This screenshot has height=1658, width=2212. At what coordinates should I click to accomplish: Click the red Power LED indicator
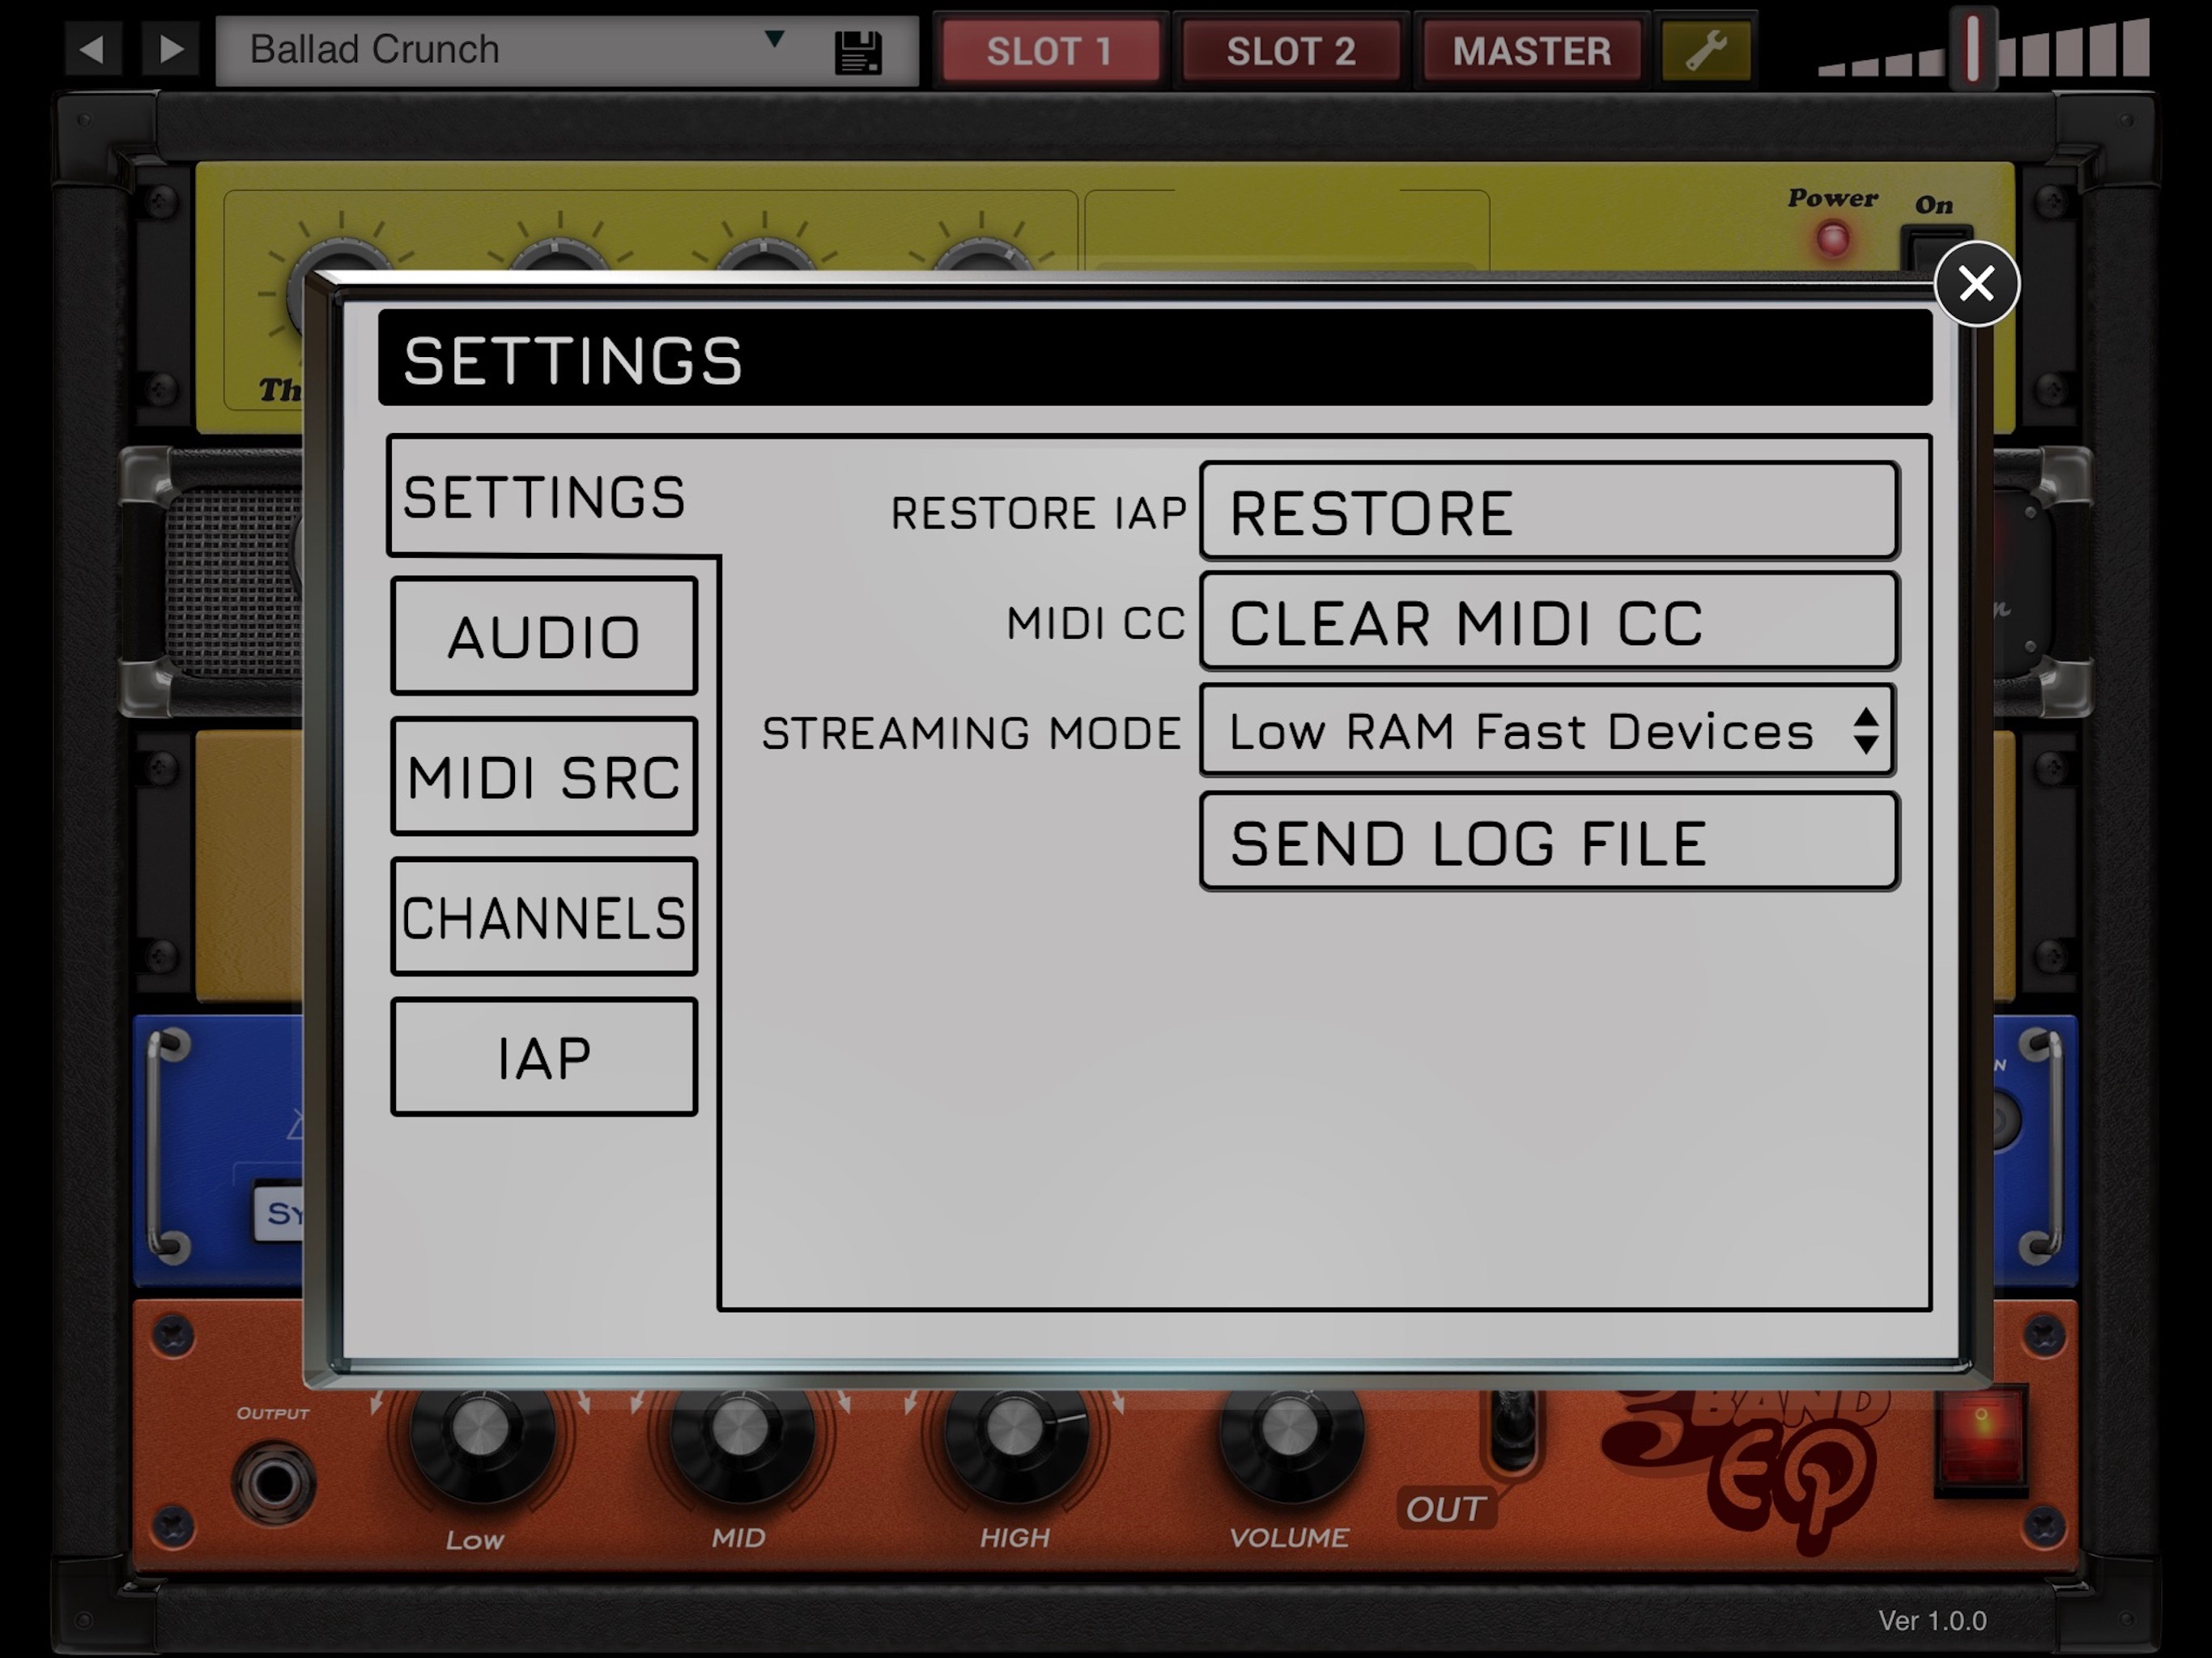pyautogui.click(x=1832, y=239)
